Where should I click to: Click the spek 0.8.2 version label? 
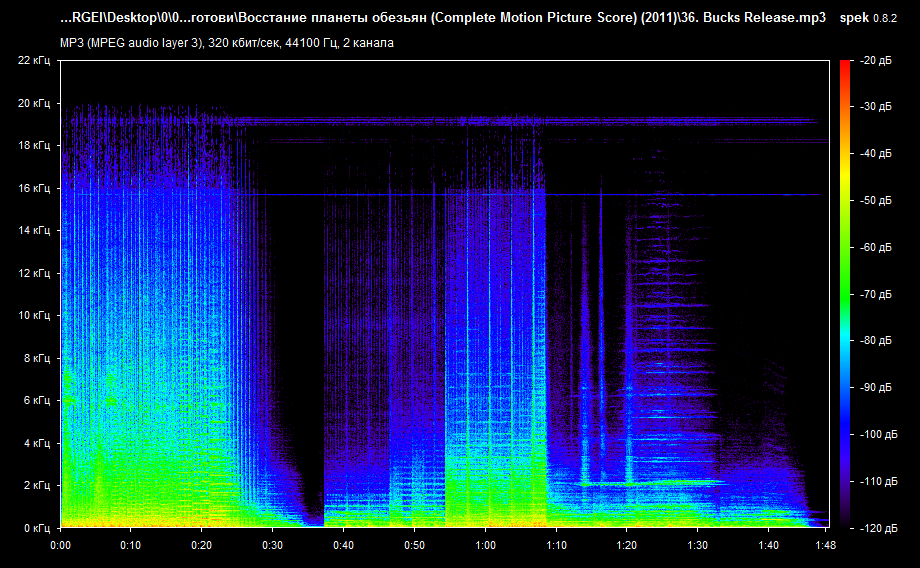click(x=868, y=18)
